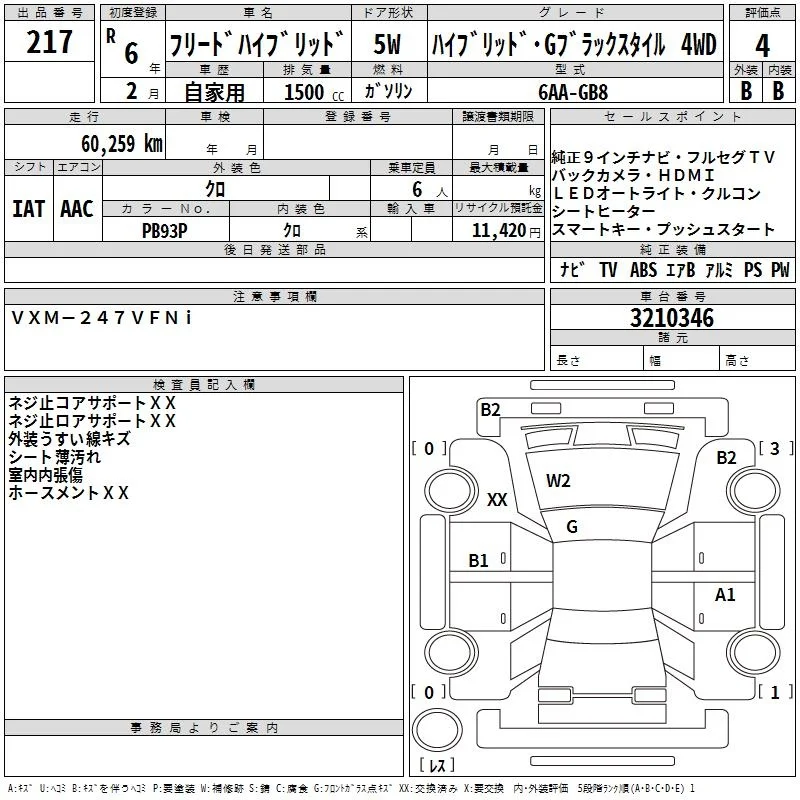Click the air conditioner value AAC

(x=77, y=208)
